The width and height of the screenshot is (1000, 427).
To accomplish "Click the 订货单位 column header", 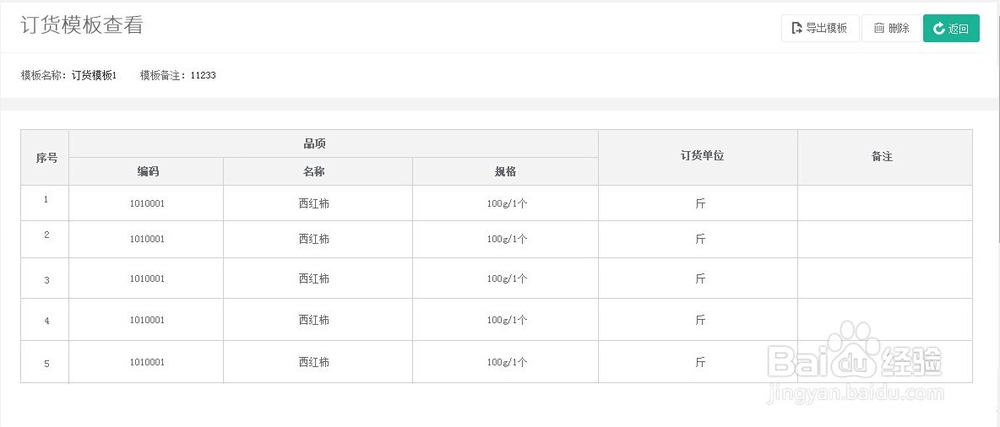I will coord(698,157).
